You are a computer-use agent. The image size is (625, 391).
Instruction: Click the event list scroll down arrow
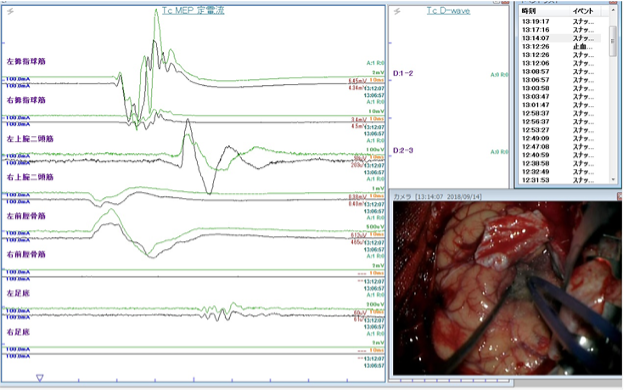click(613, 180)
